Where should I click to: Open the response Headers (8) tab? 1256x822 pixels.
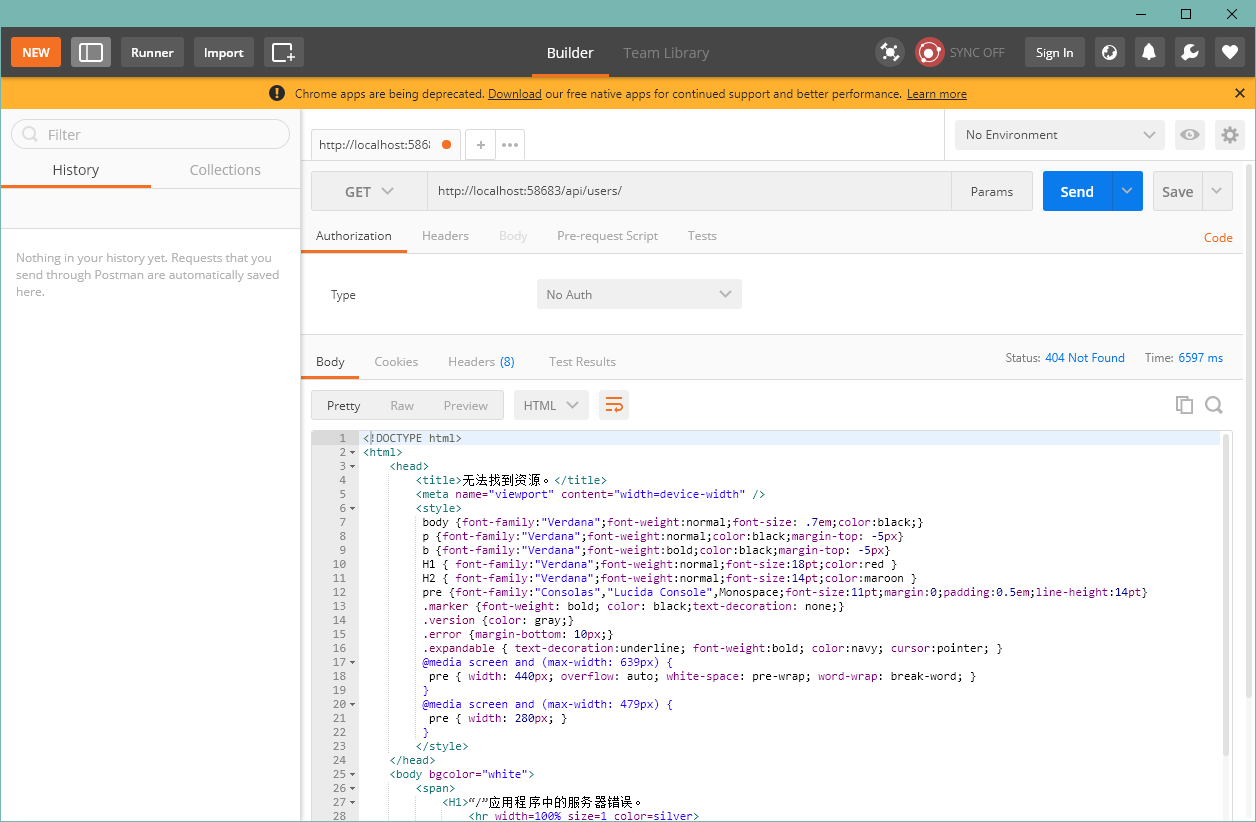coord(481,362)
